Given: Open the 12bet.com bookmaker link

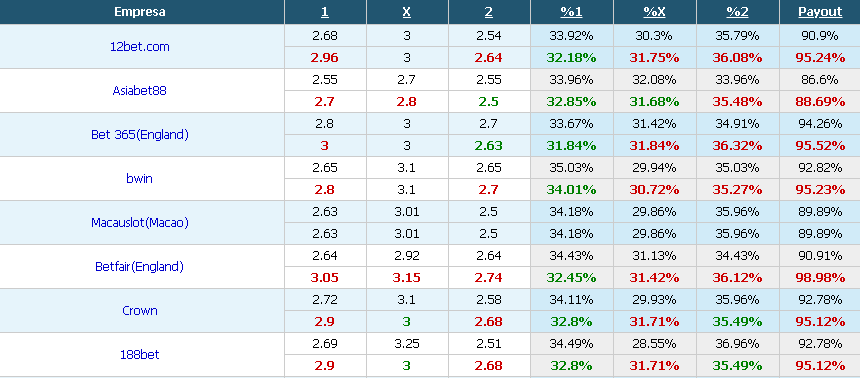Looking at the screenshot, I should coord(140,47).
